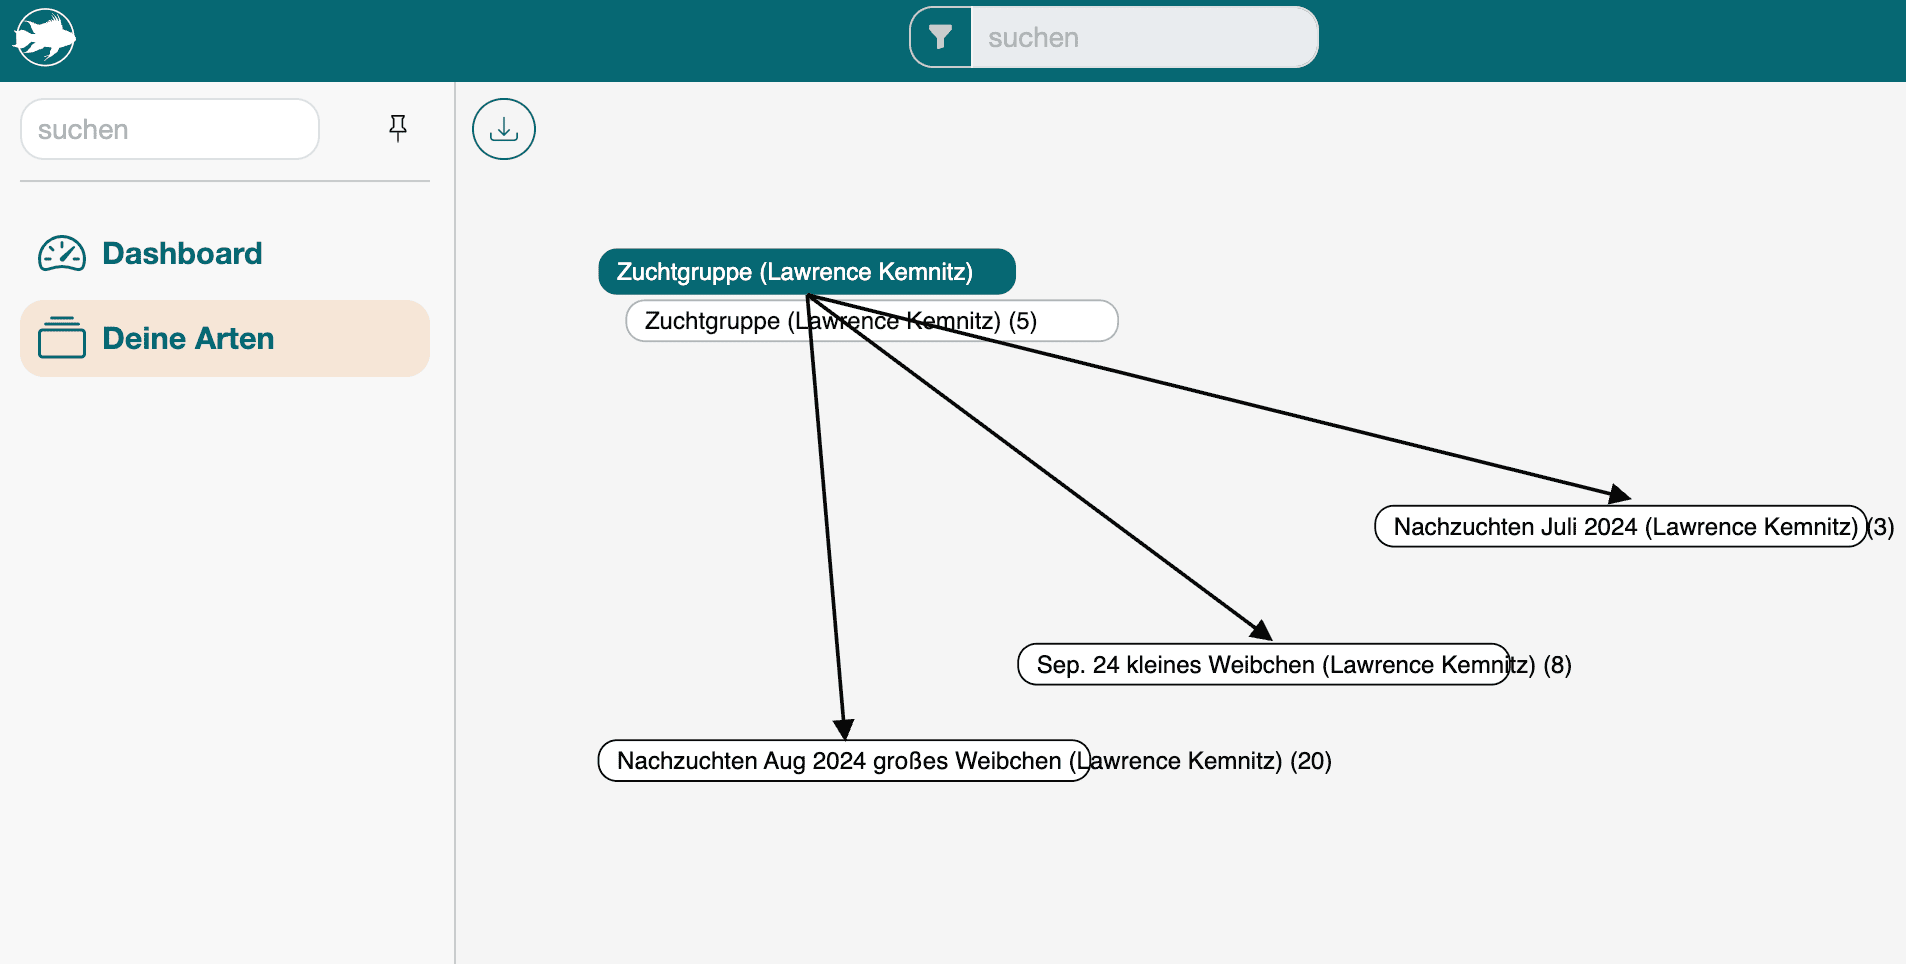
Task: Click the (20) count beside Nachzuchten Aug 2024
Action: click(x=1310, y=761)
